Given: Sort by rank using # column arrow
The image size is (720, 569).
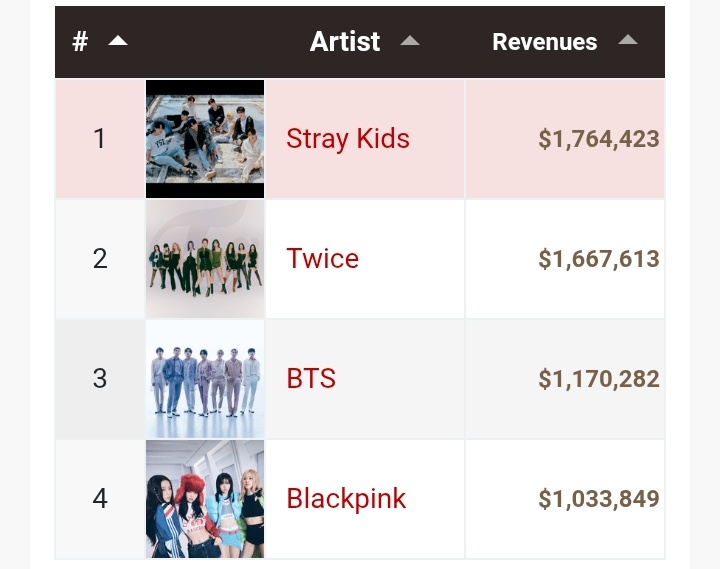Looking at the screenshot, I should coord(118,41).
